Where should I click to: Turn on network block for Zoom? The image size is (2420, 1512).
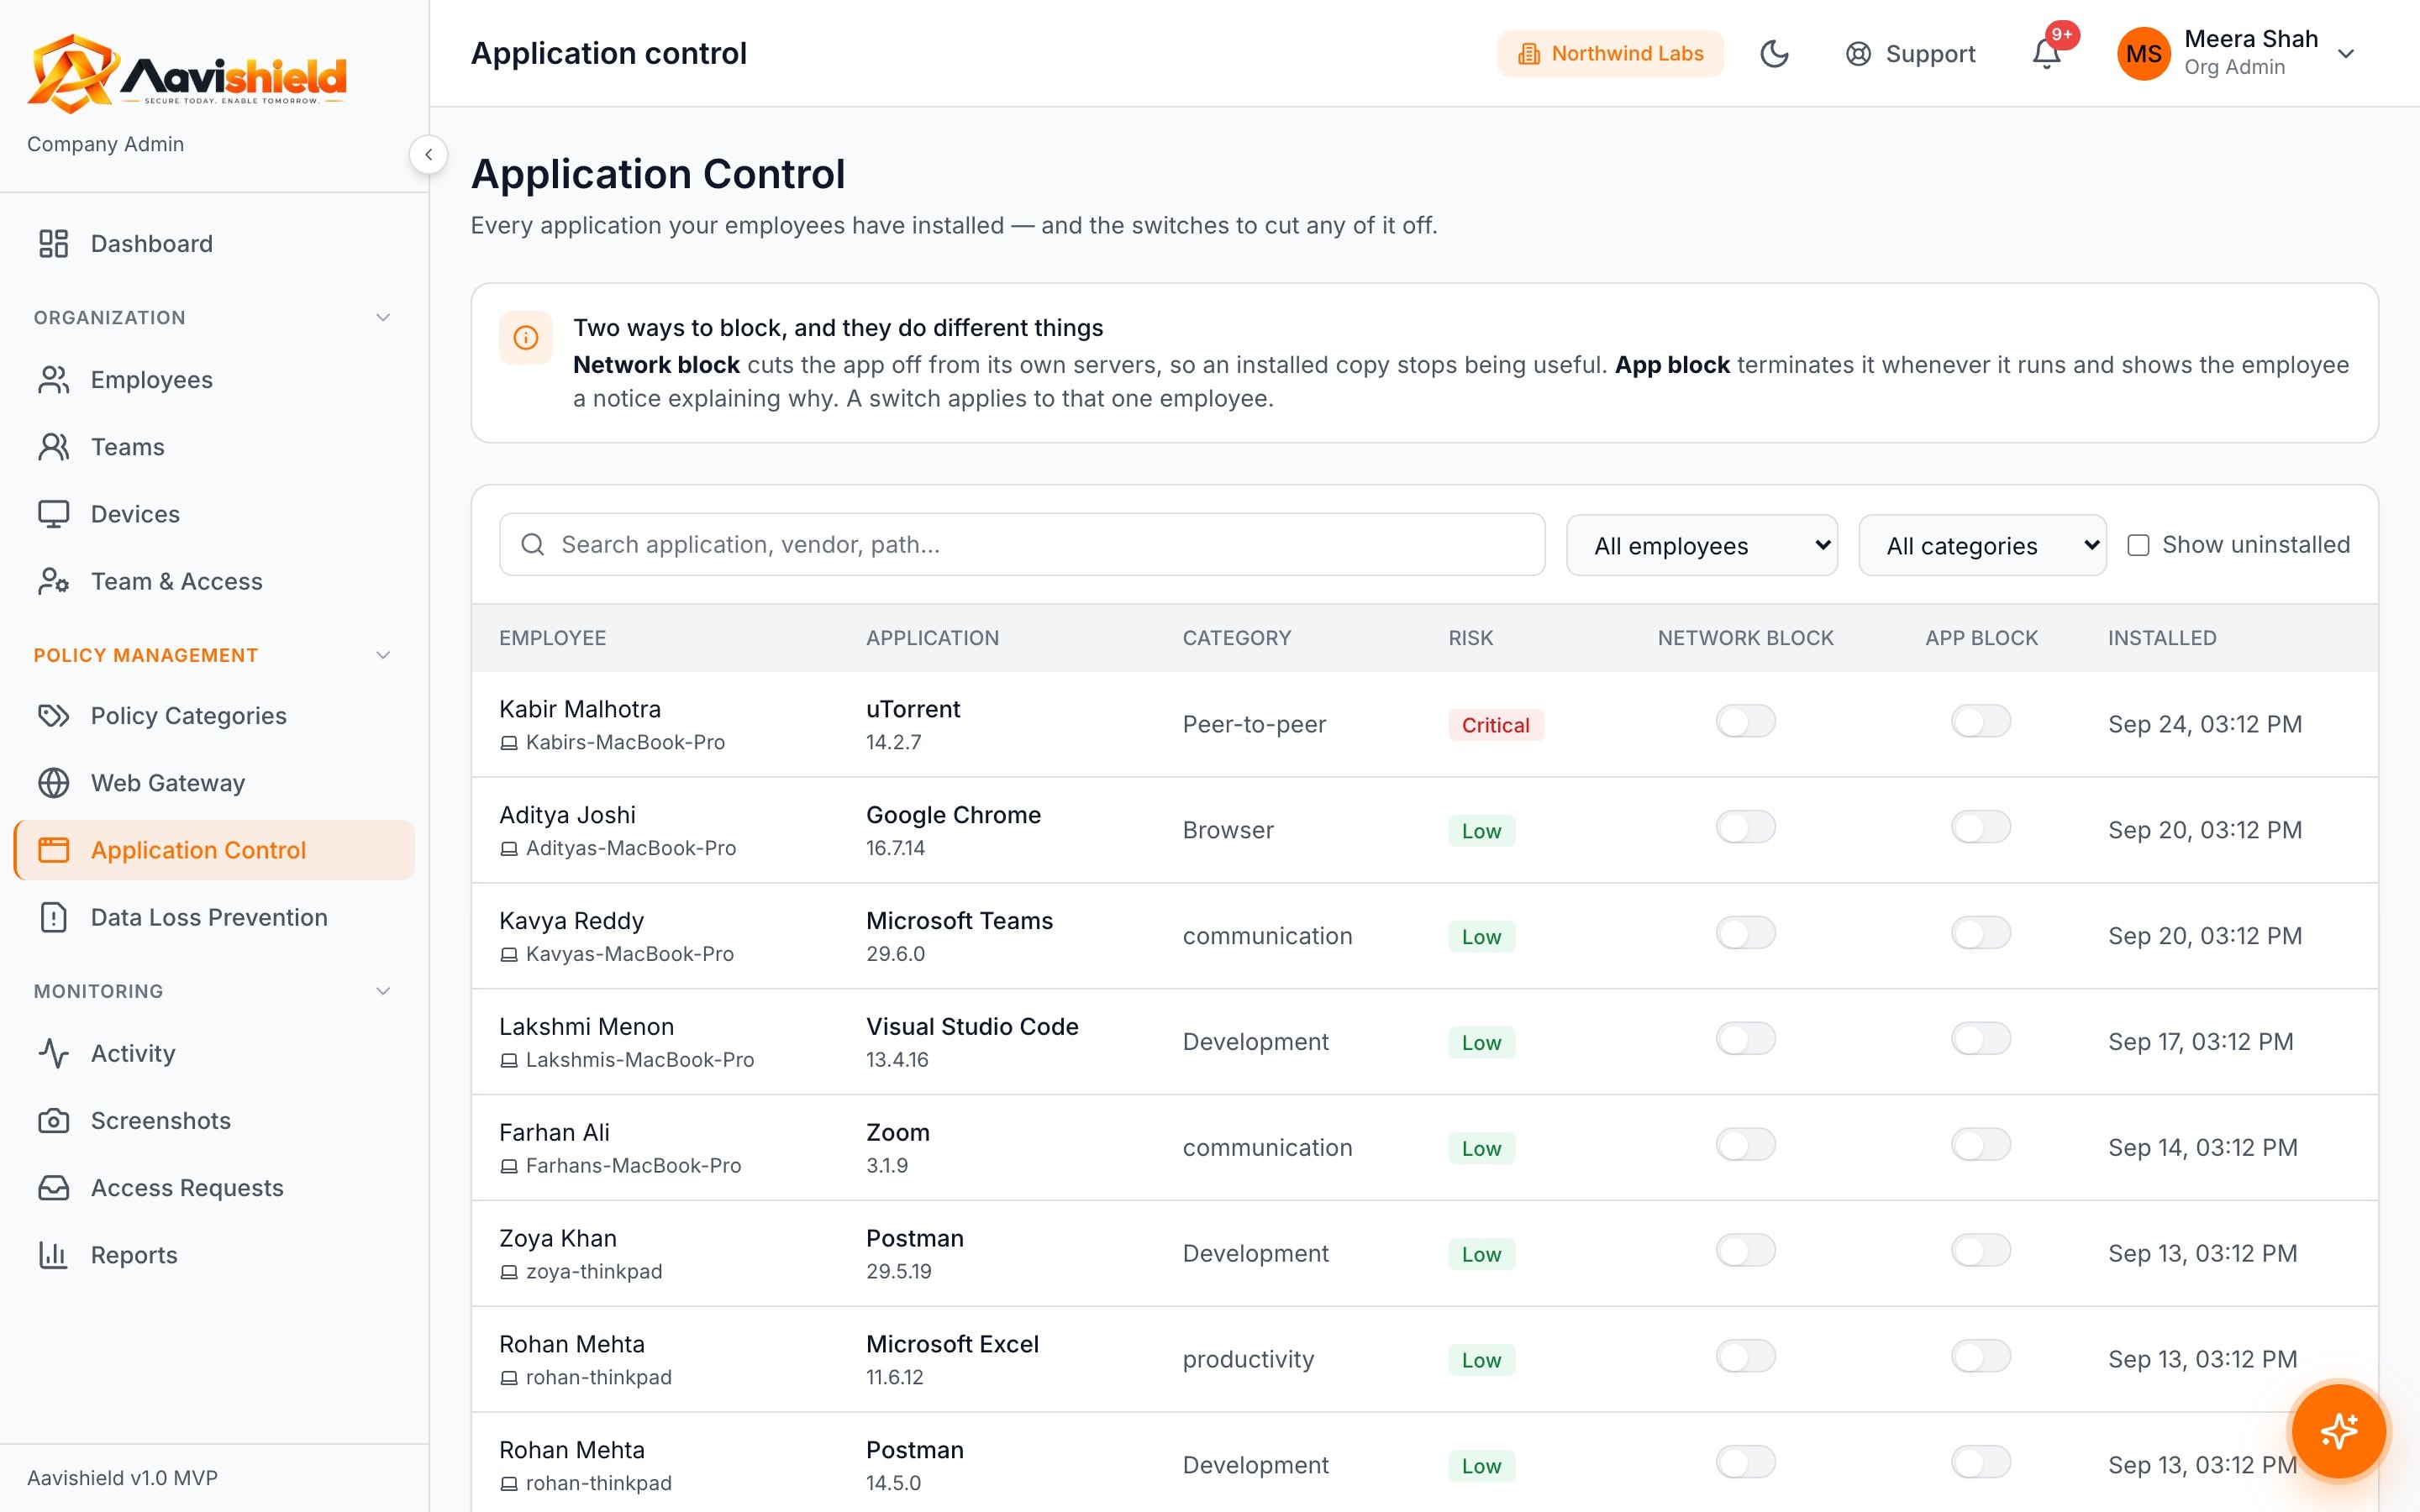1745,1144
